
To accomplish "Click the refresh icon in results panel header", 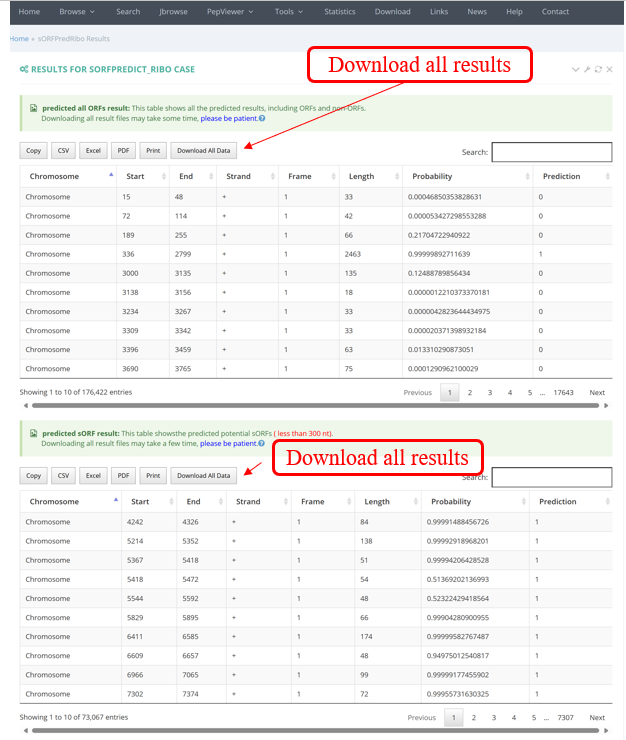I will tap(598, 70).
